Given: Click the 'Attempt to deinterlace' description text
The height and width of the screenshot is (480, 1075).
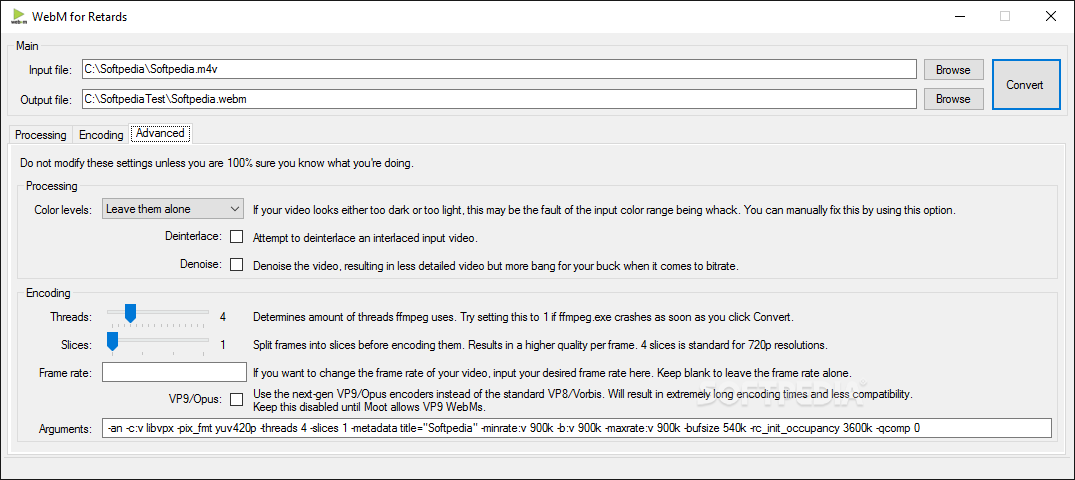Looking at the screenshot, I should tap(365, 239).
